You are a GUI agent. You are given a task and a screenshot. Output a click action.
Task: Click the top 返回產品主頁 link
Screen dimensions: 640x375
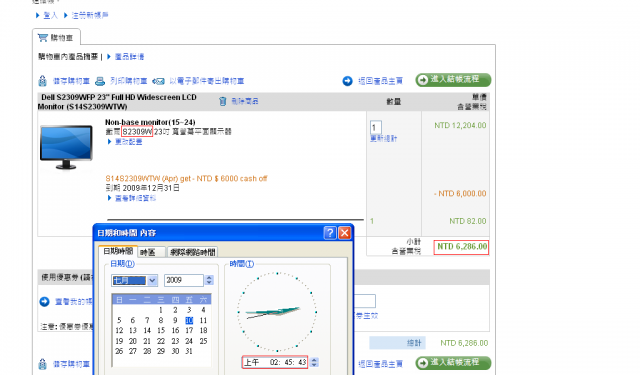click(380, 81)
